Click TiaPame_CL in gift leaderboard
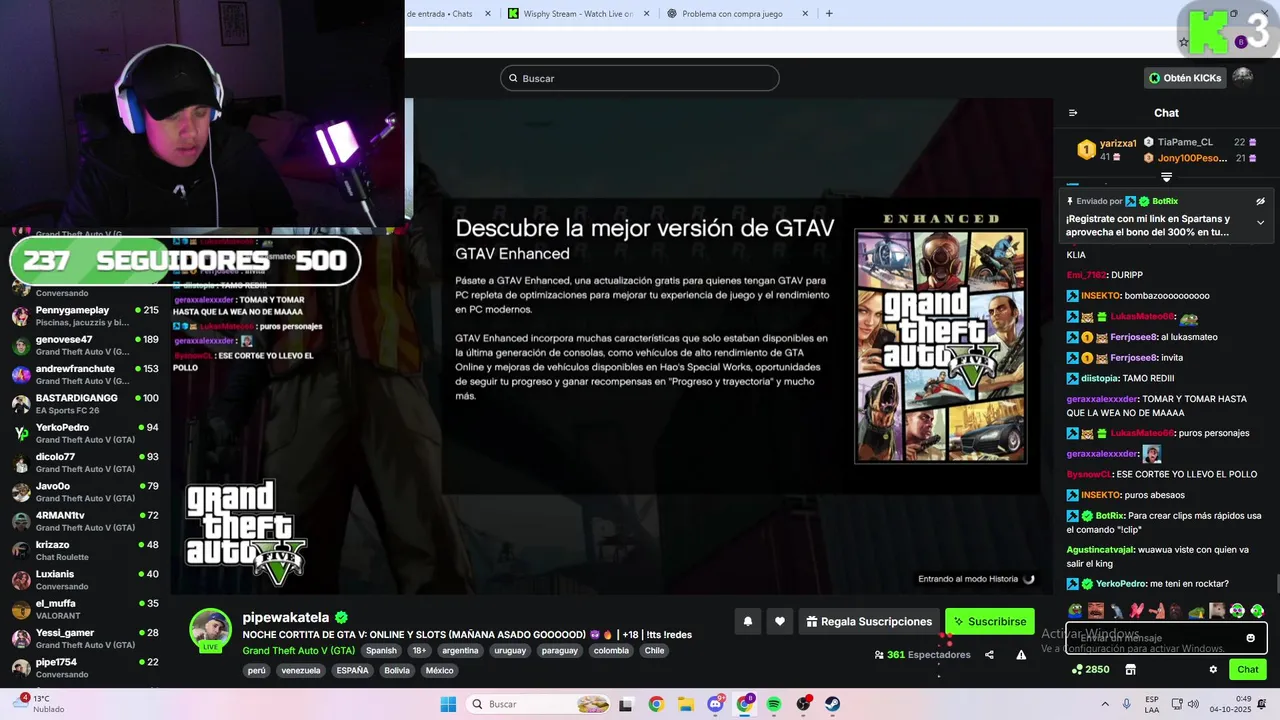 click(1185, 142)
